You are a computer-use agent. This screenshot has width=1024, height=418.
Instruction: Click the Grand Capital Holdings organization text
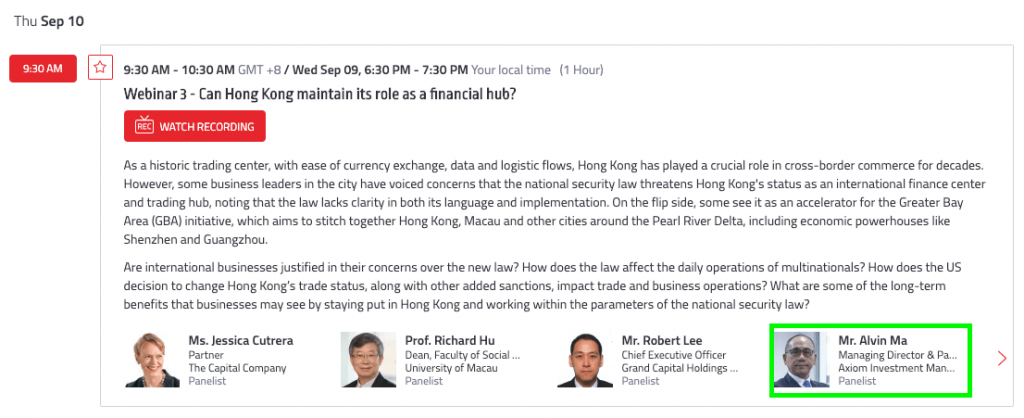(680, 368)
